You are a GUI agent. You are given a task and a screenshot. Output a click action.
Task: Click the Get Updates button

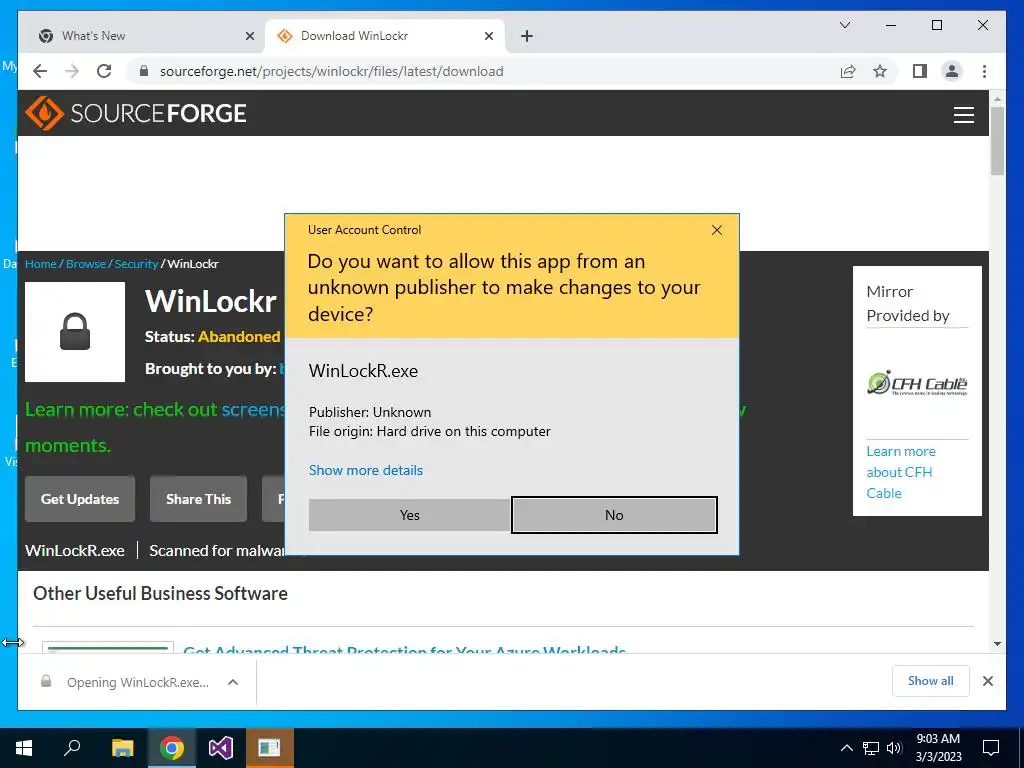point(80,499)
